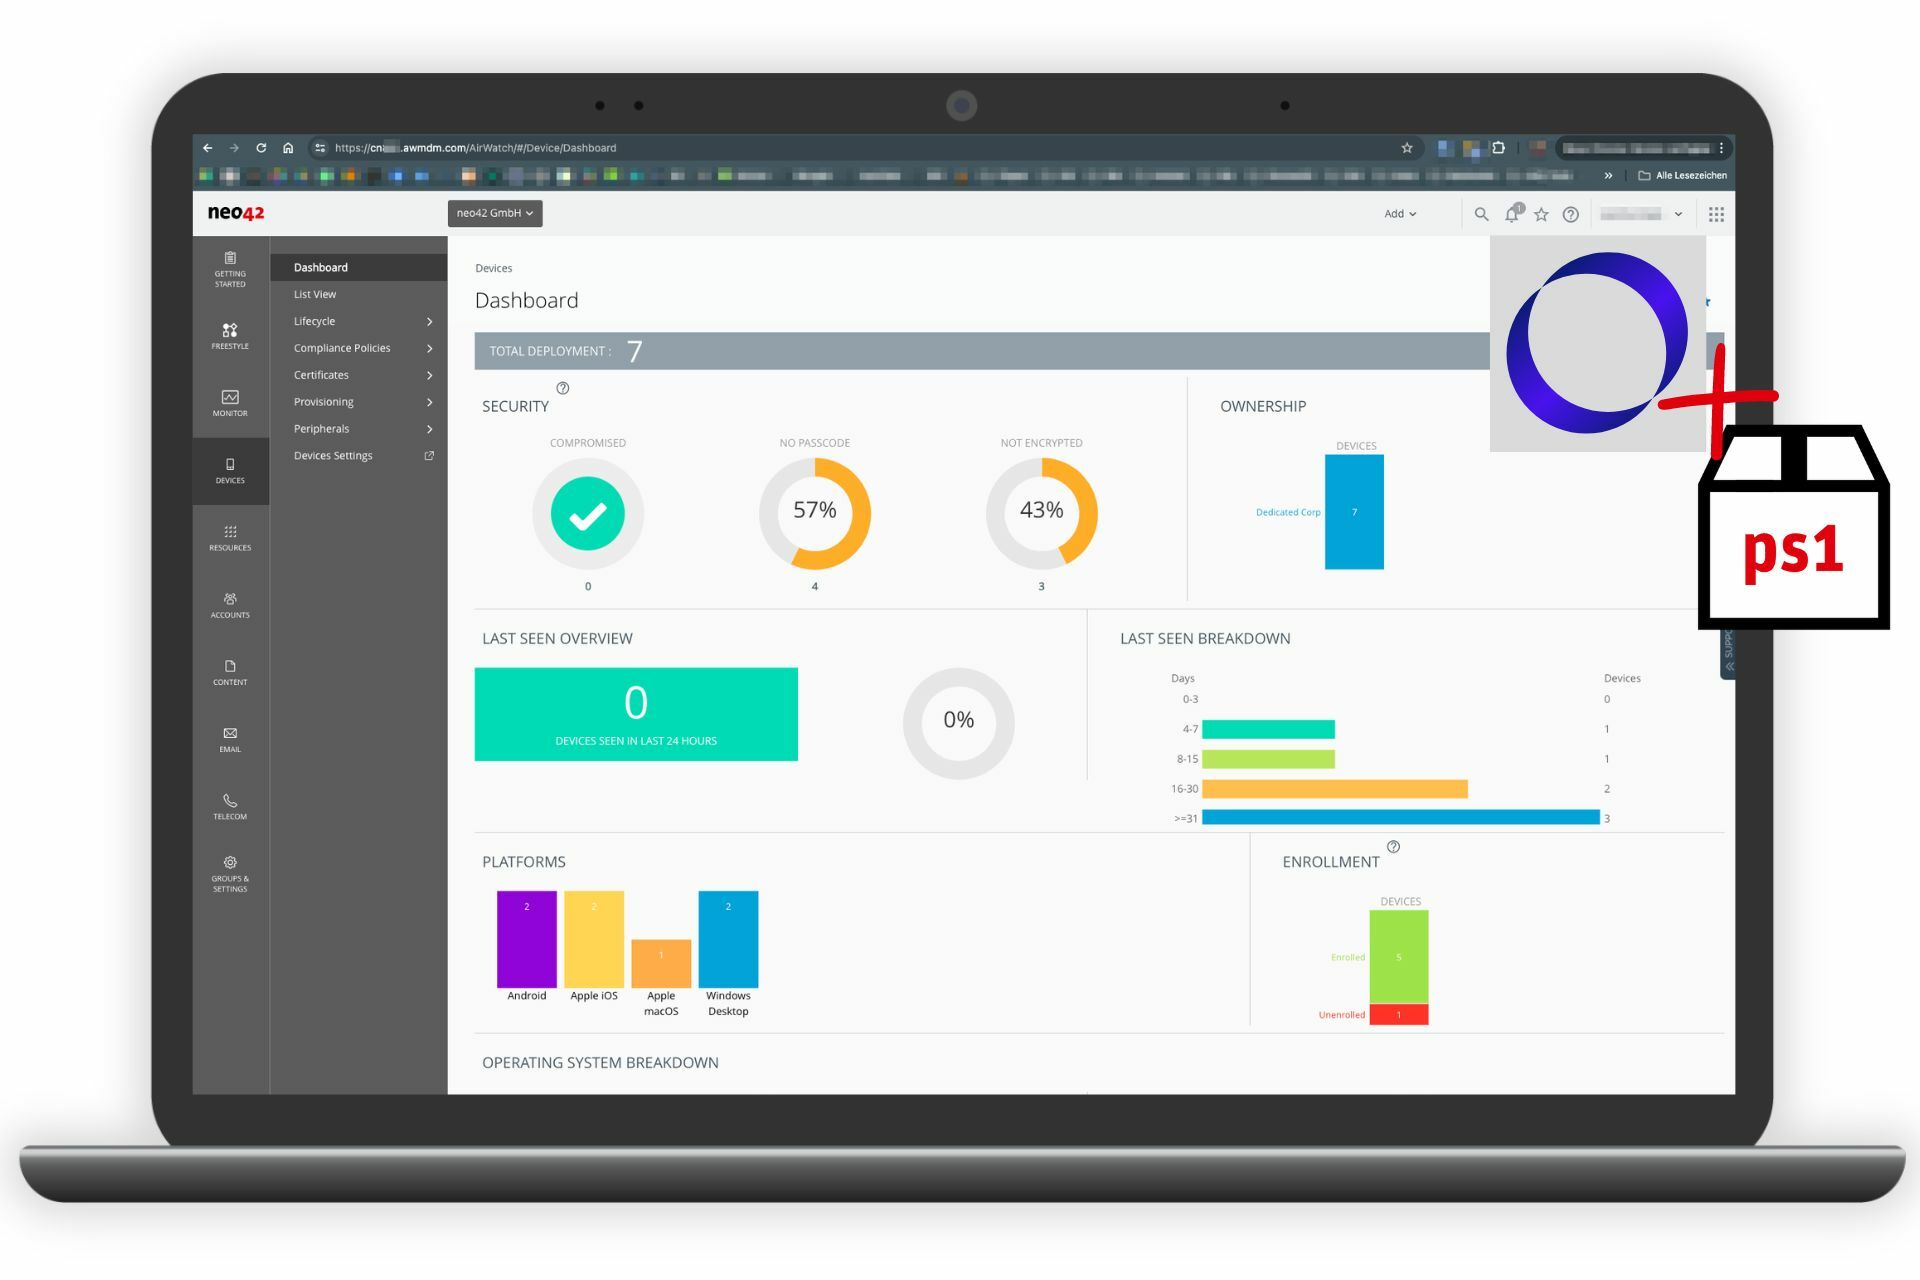Click the Telecom icon in sidebar
This screenshot has height=1280, width=1920.
click(229, 801)
